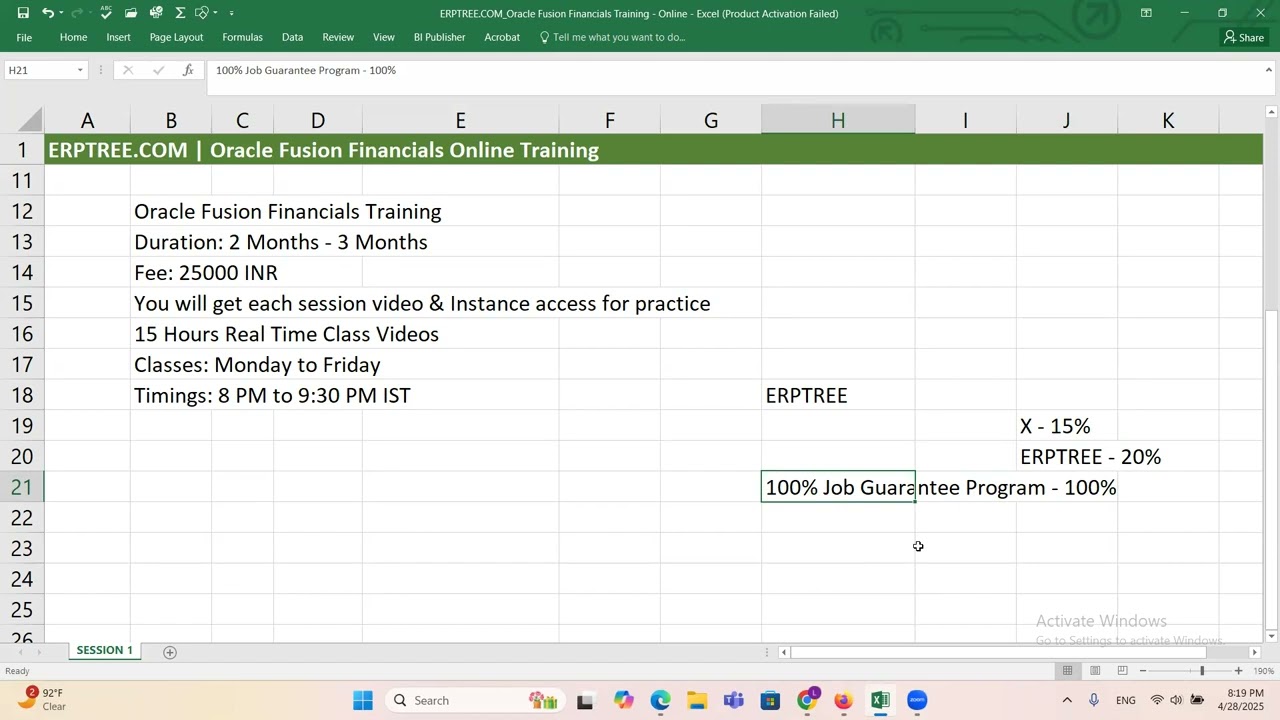Select cell 'Oracle Fusion Financials Training'

coord(287,211)
